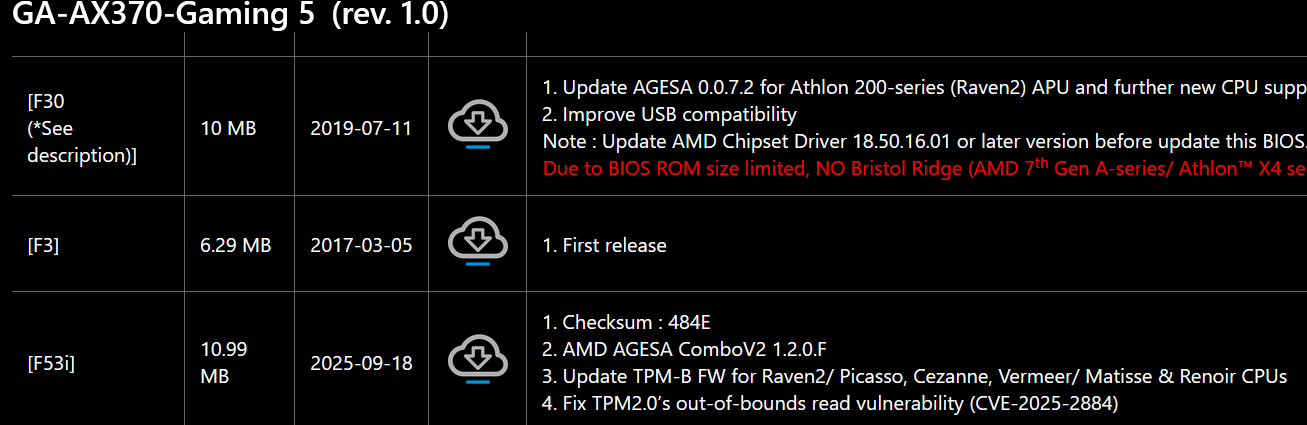The width and height of the screenshot is (1307, 425).
Task: Click the 2017-03-05 release date
Action: pos(361,245)
